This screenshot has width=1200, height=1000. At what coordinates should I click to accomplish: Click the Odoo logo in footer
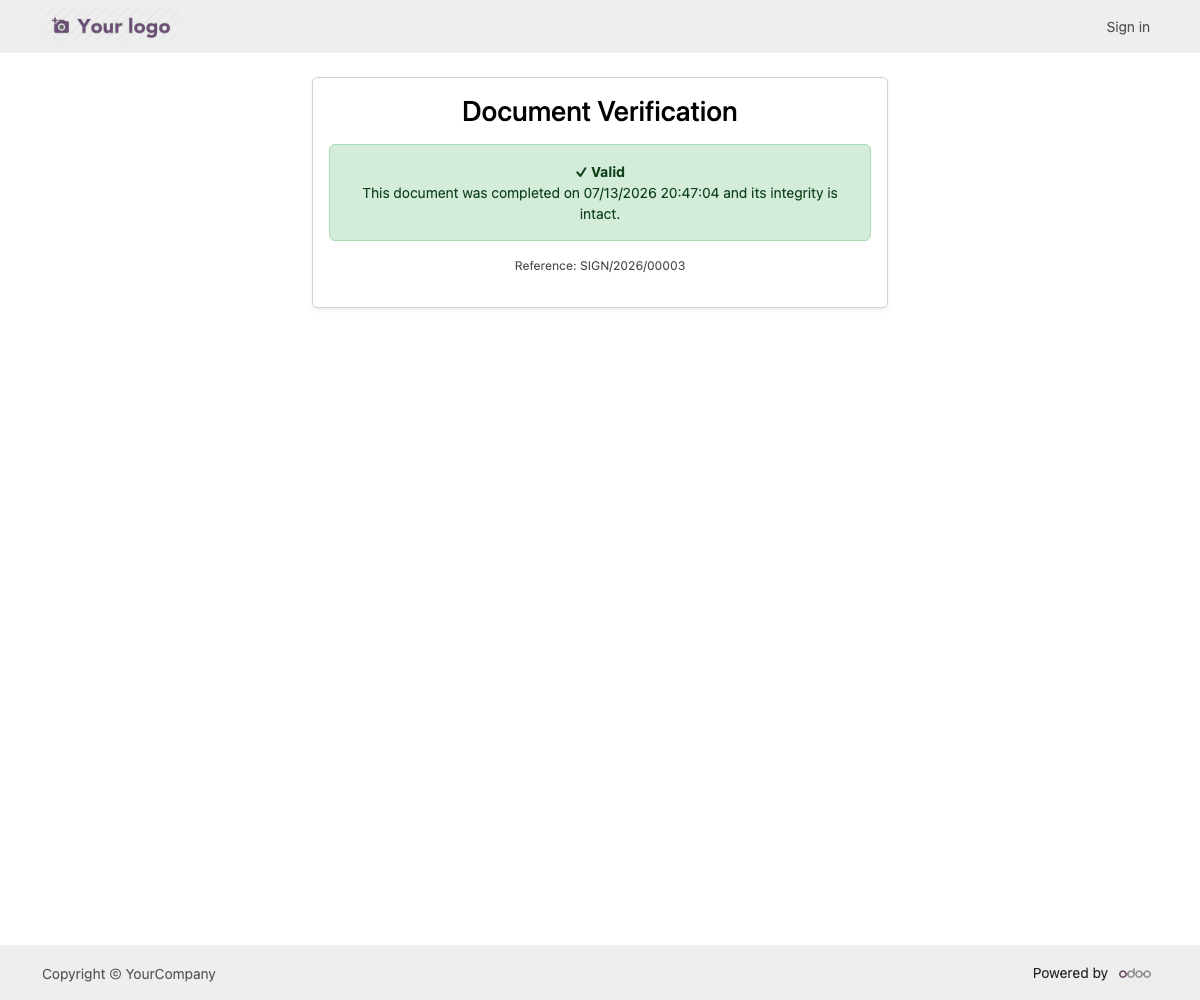(1135, 973)
